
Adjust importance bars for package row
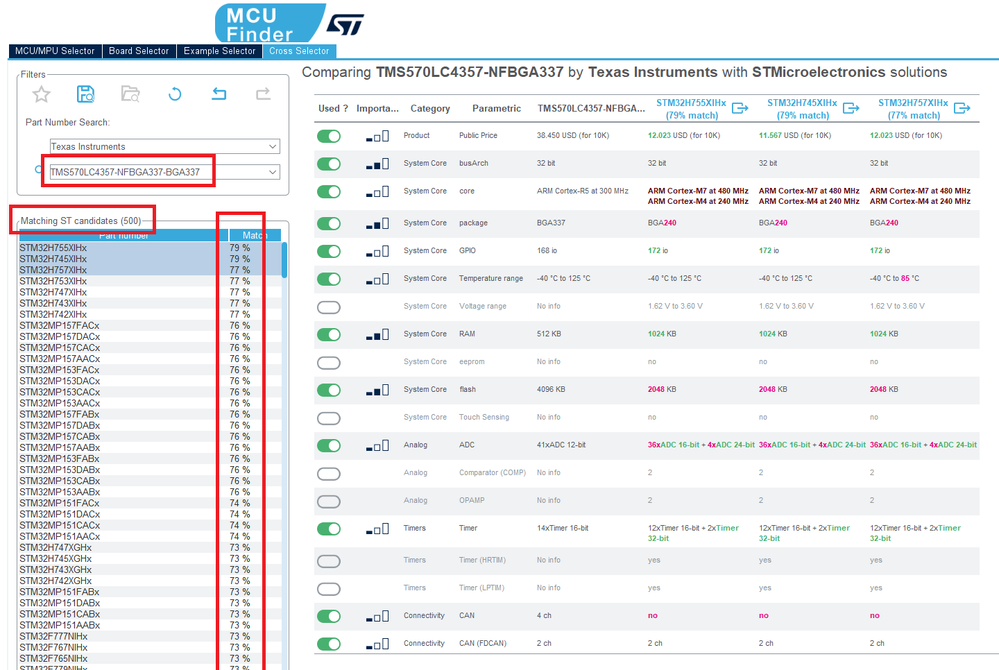click(377, 224)
